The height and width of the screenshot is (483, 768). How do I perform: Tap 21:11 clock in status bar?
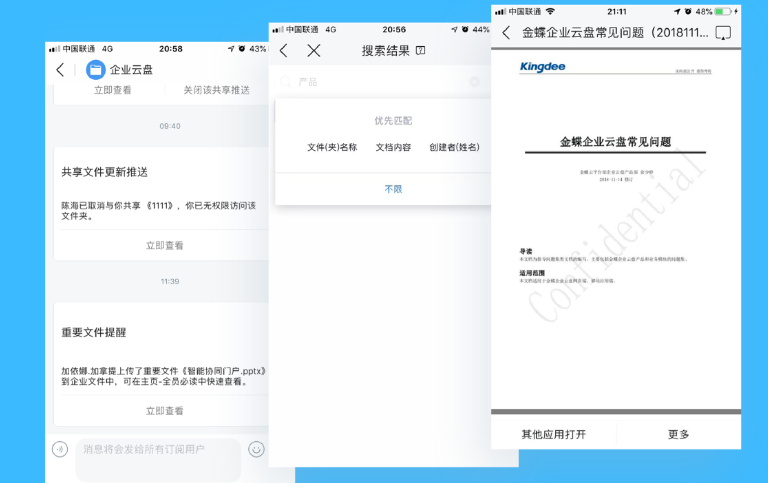point(617,11)
